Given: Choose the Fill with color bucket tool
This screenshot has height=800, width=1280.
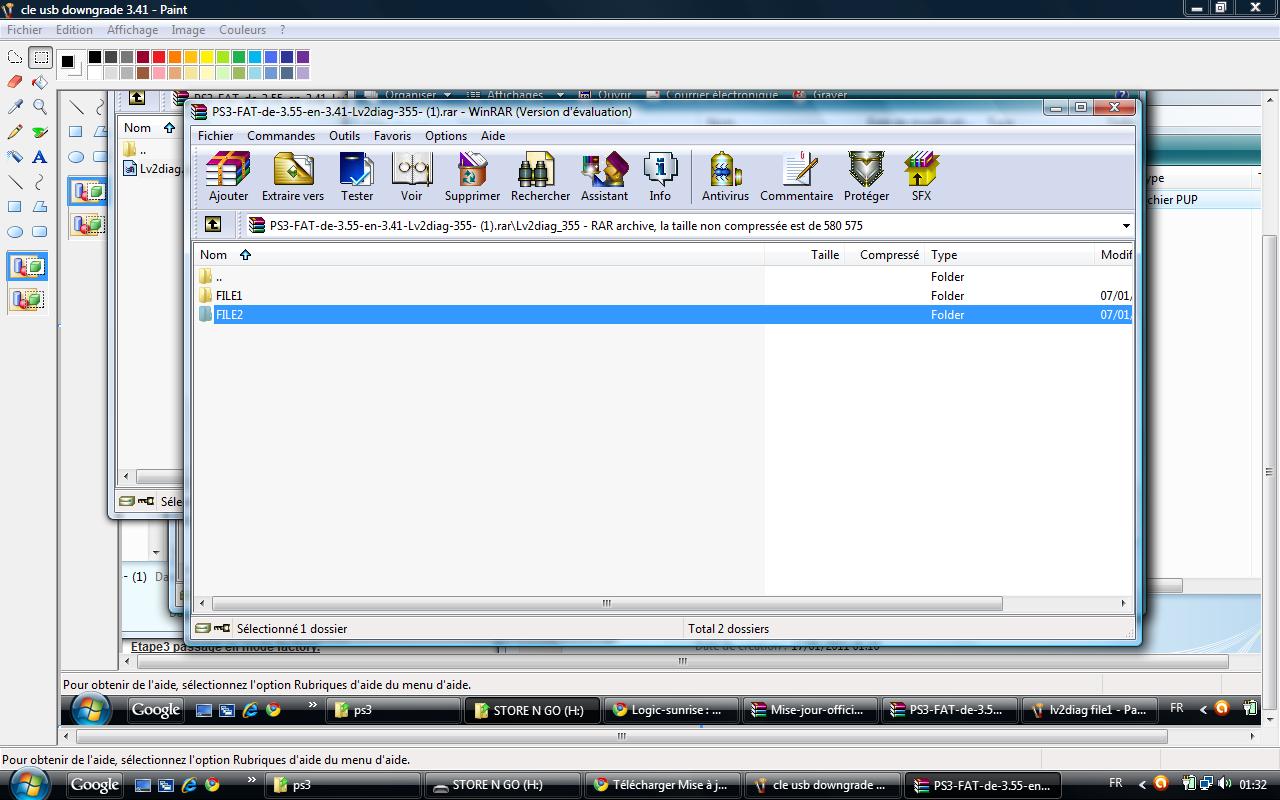Looking at the screenshot, I should click(x=40, y=82).
